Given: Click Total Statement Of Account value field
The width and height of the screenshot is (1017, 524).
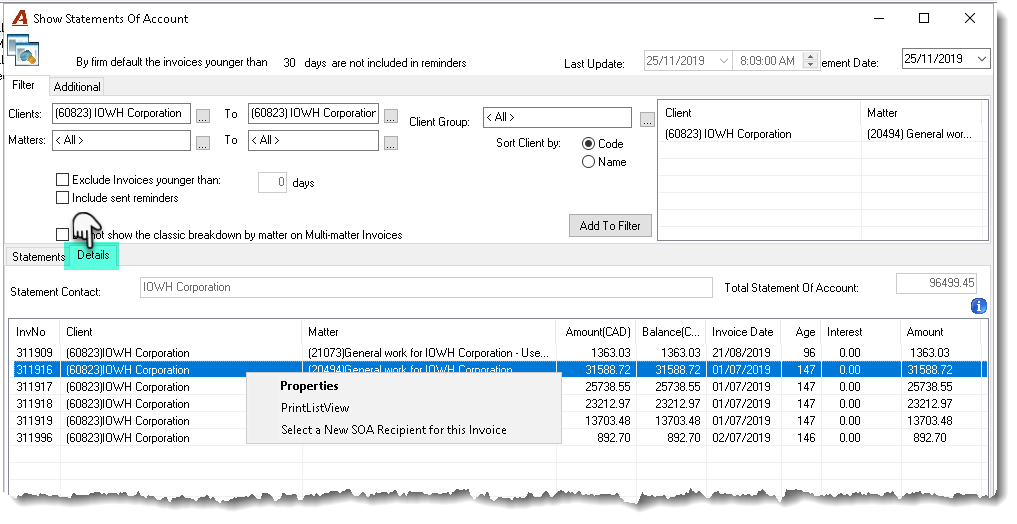Looking at the screenshot, I should tap(937, 283).
